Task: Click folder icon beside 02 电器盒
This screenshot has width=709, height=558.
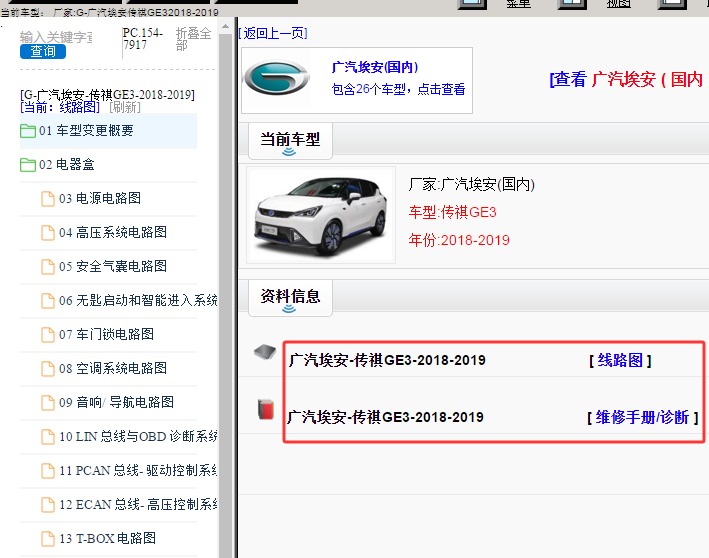Action: tap(28, 165)
